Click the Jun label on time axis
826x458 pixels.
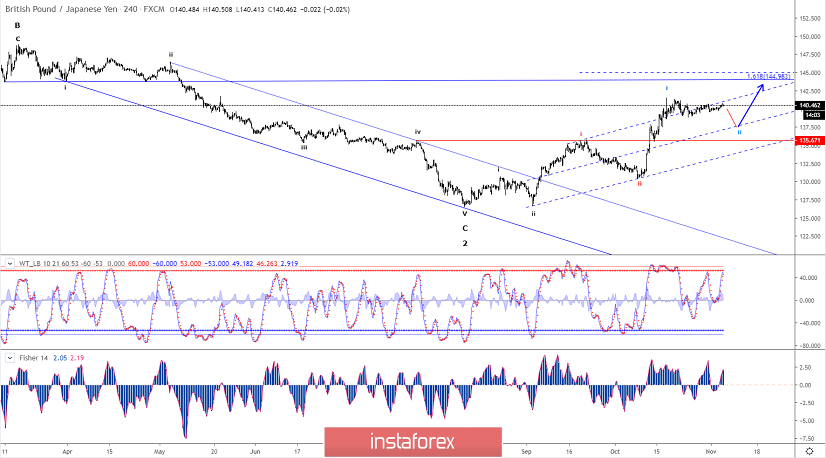(x=255, y=452)
